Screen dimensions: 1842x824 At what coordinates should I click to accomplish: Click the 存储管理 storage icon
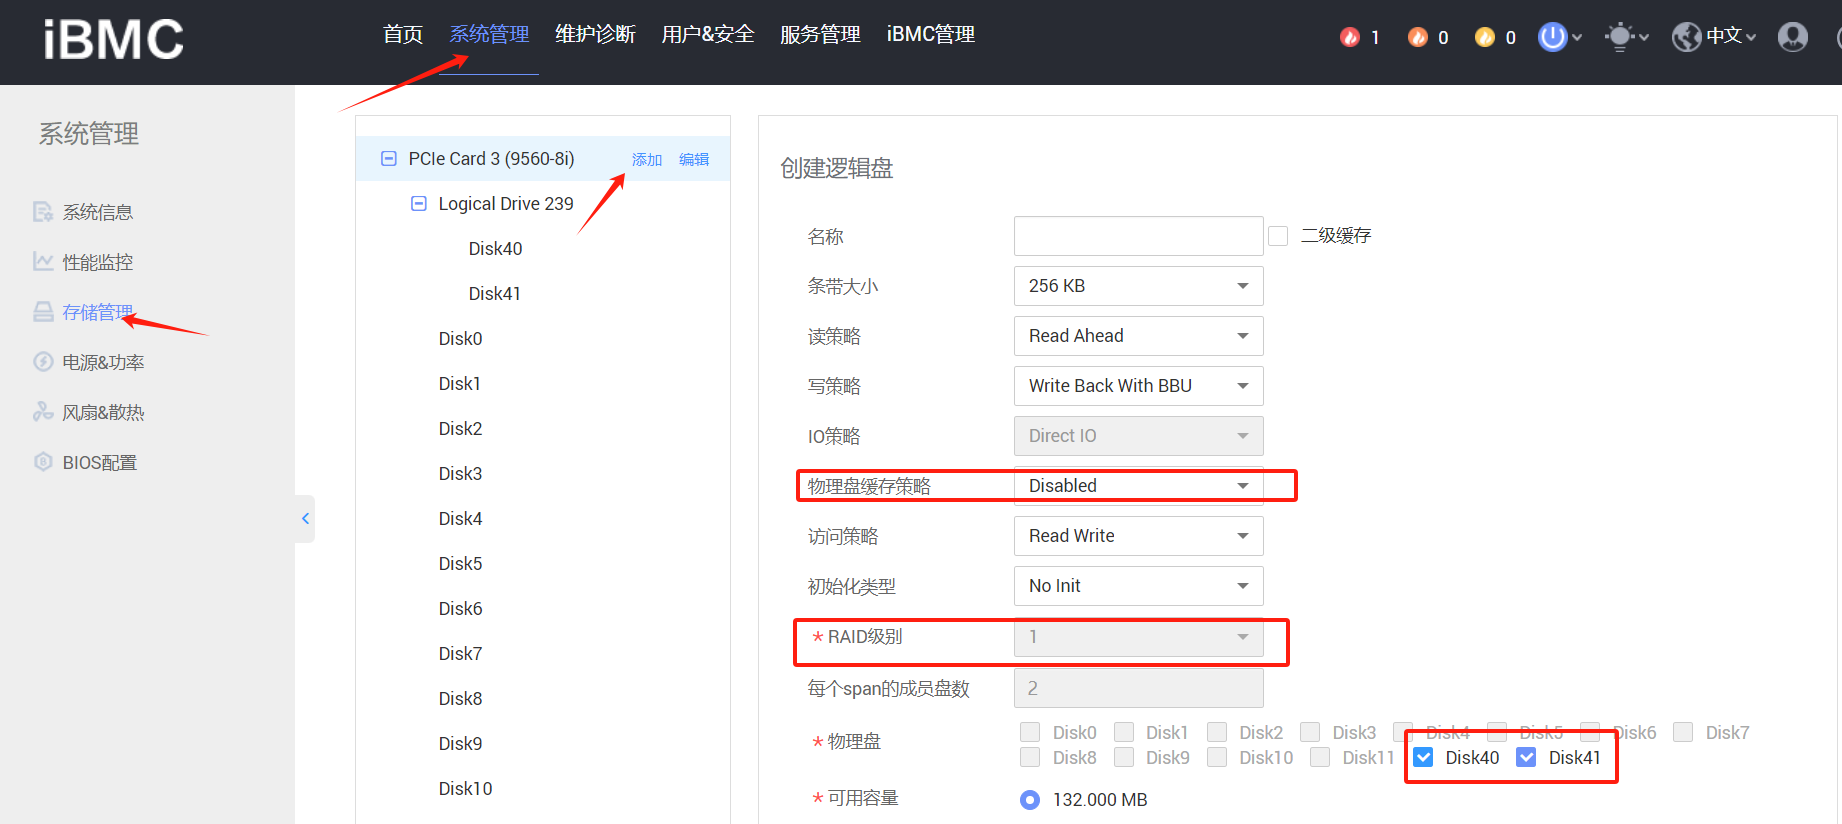pos(43,312)
